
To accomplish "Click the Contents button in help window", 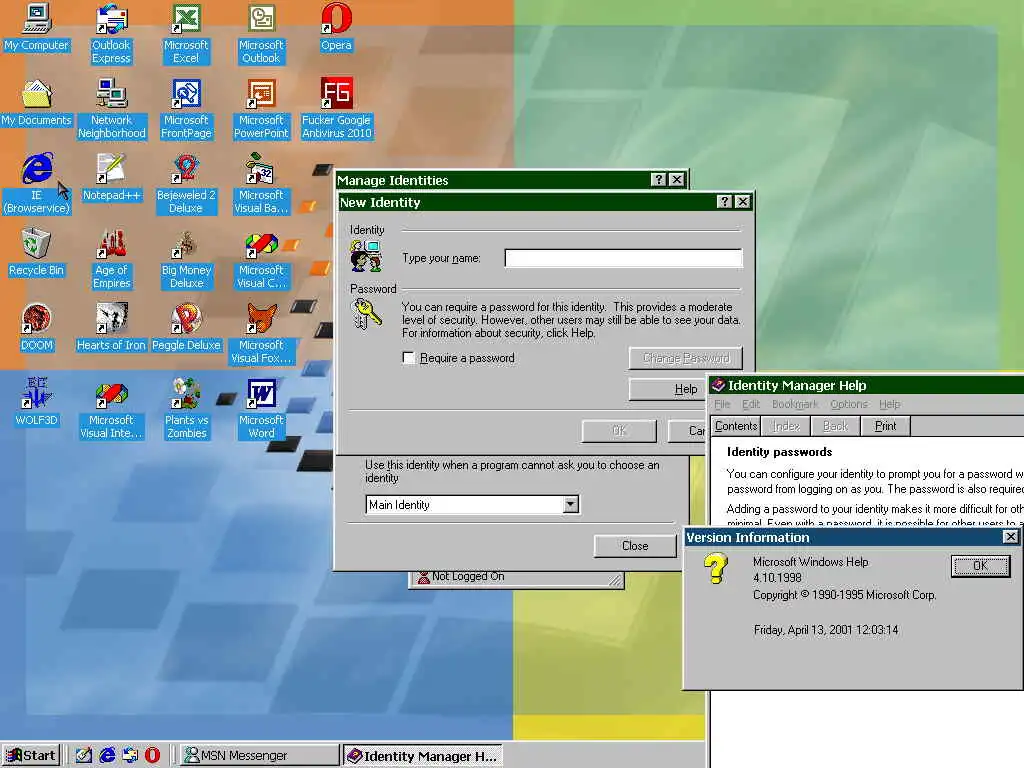I will [x=736, y=426].
